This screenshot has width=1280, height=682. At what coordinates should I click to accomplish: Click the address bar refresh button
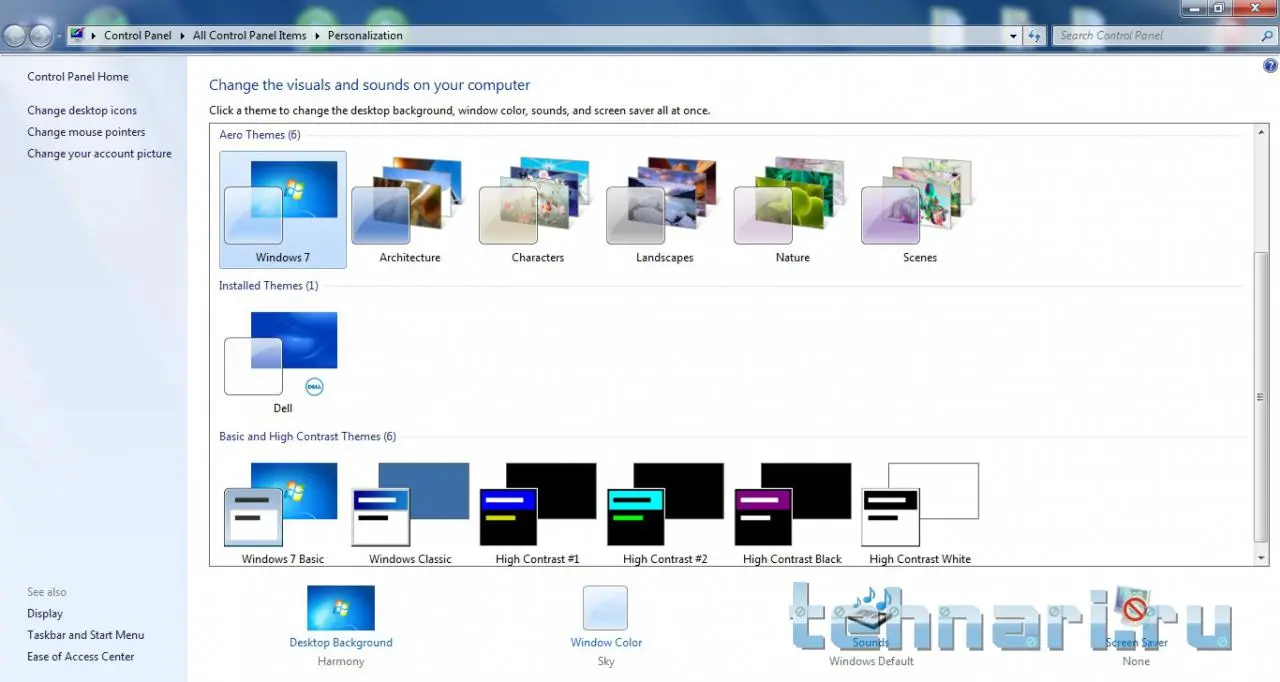coord(1035,36)
